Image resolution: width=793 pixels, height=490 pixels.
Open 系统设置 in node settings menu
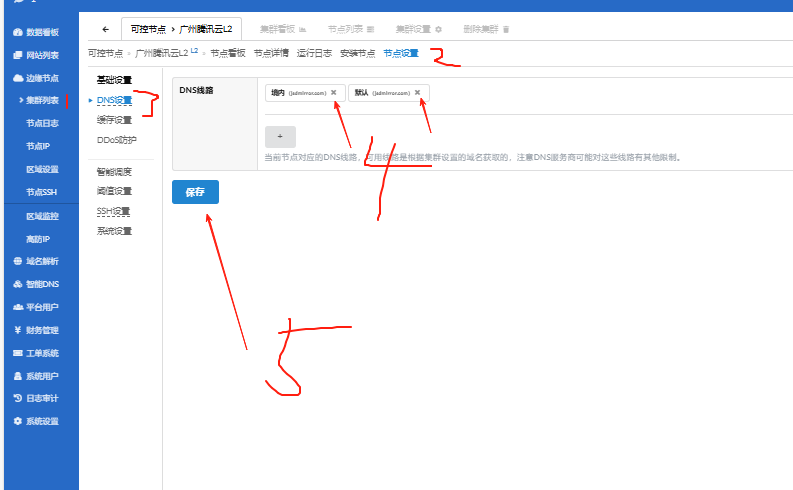coord(114,231)
